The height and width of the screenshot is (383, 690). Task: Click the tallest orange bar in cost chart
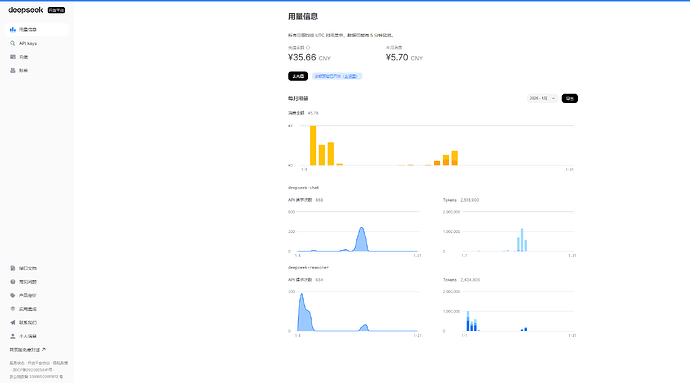[313, 145]
